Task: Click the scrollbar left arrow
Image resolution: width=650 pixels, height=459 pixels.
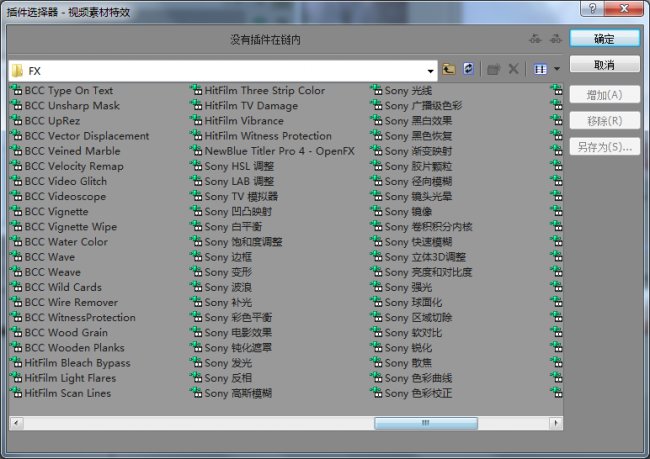Action: click(16, 423)
